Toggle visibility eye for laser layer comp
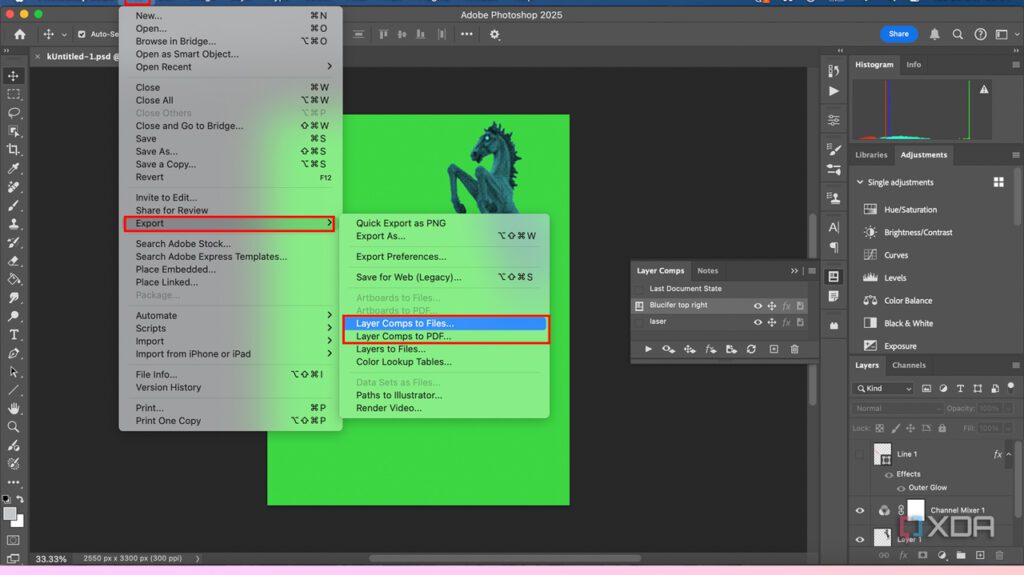Screen dimensions: 1024x575 pyautogui.click(x=758, y=322)
